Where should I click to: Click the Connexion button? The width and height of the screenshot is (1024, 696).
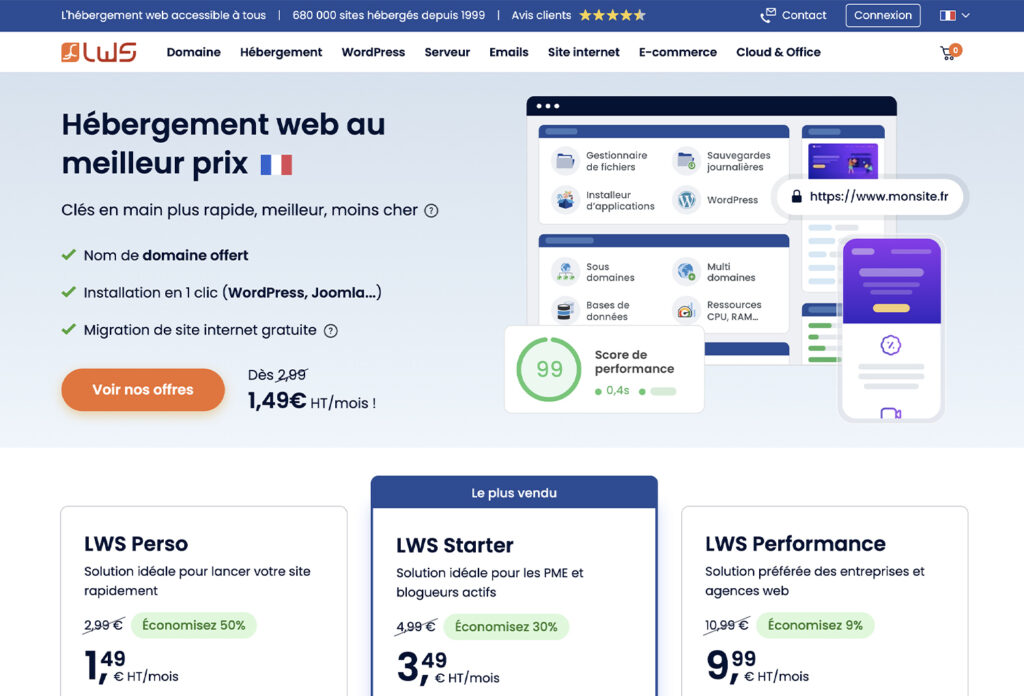click(883, 15)
